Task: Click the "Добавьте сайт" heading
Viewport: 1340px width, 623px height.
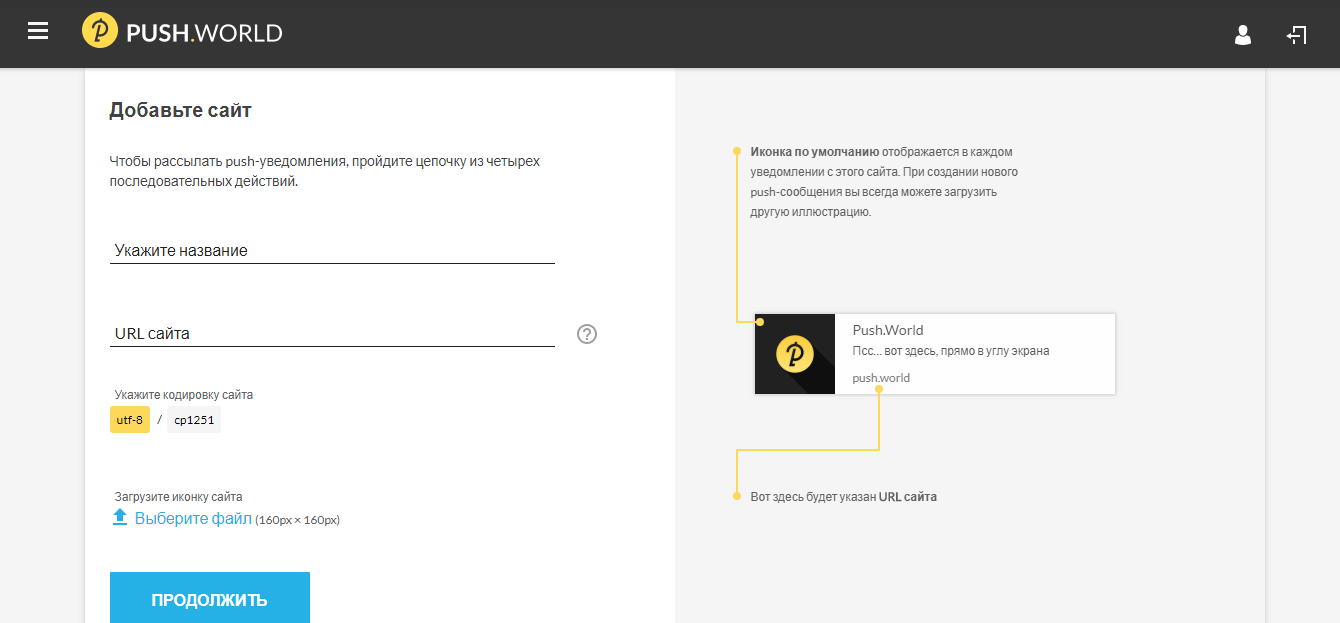Action: (180, 110)
